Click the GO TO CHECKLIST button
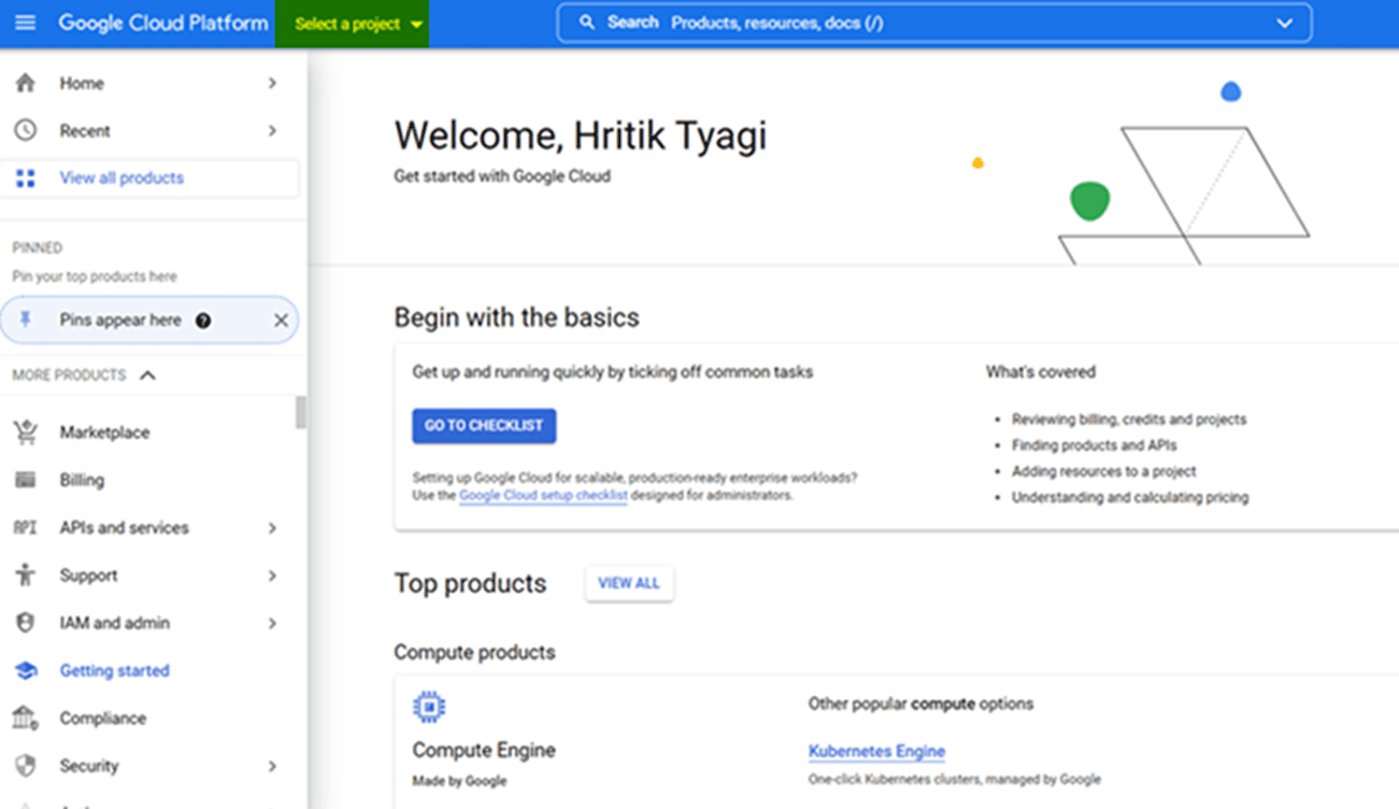This screenshot has width=1399, height=809. coord(483,425)
